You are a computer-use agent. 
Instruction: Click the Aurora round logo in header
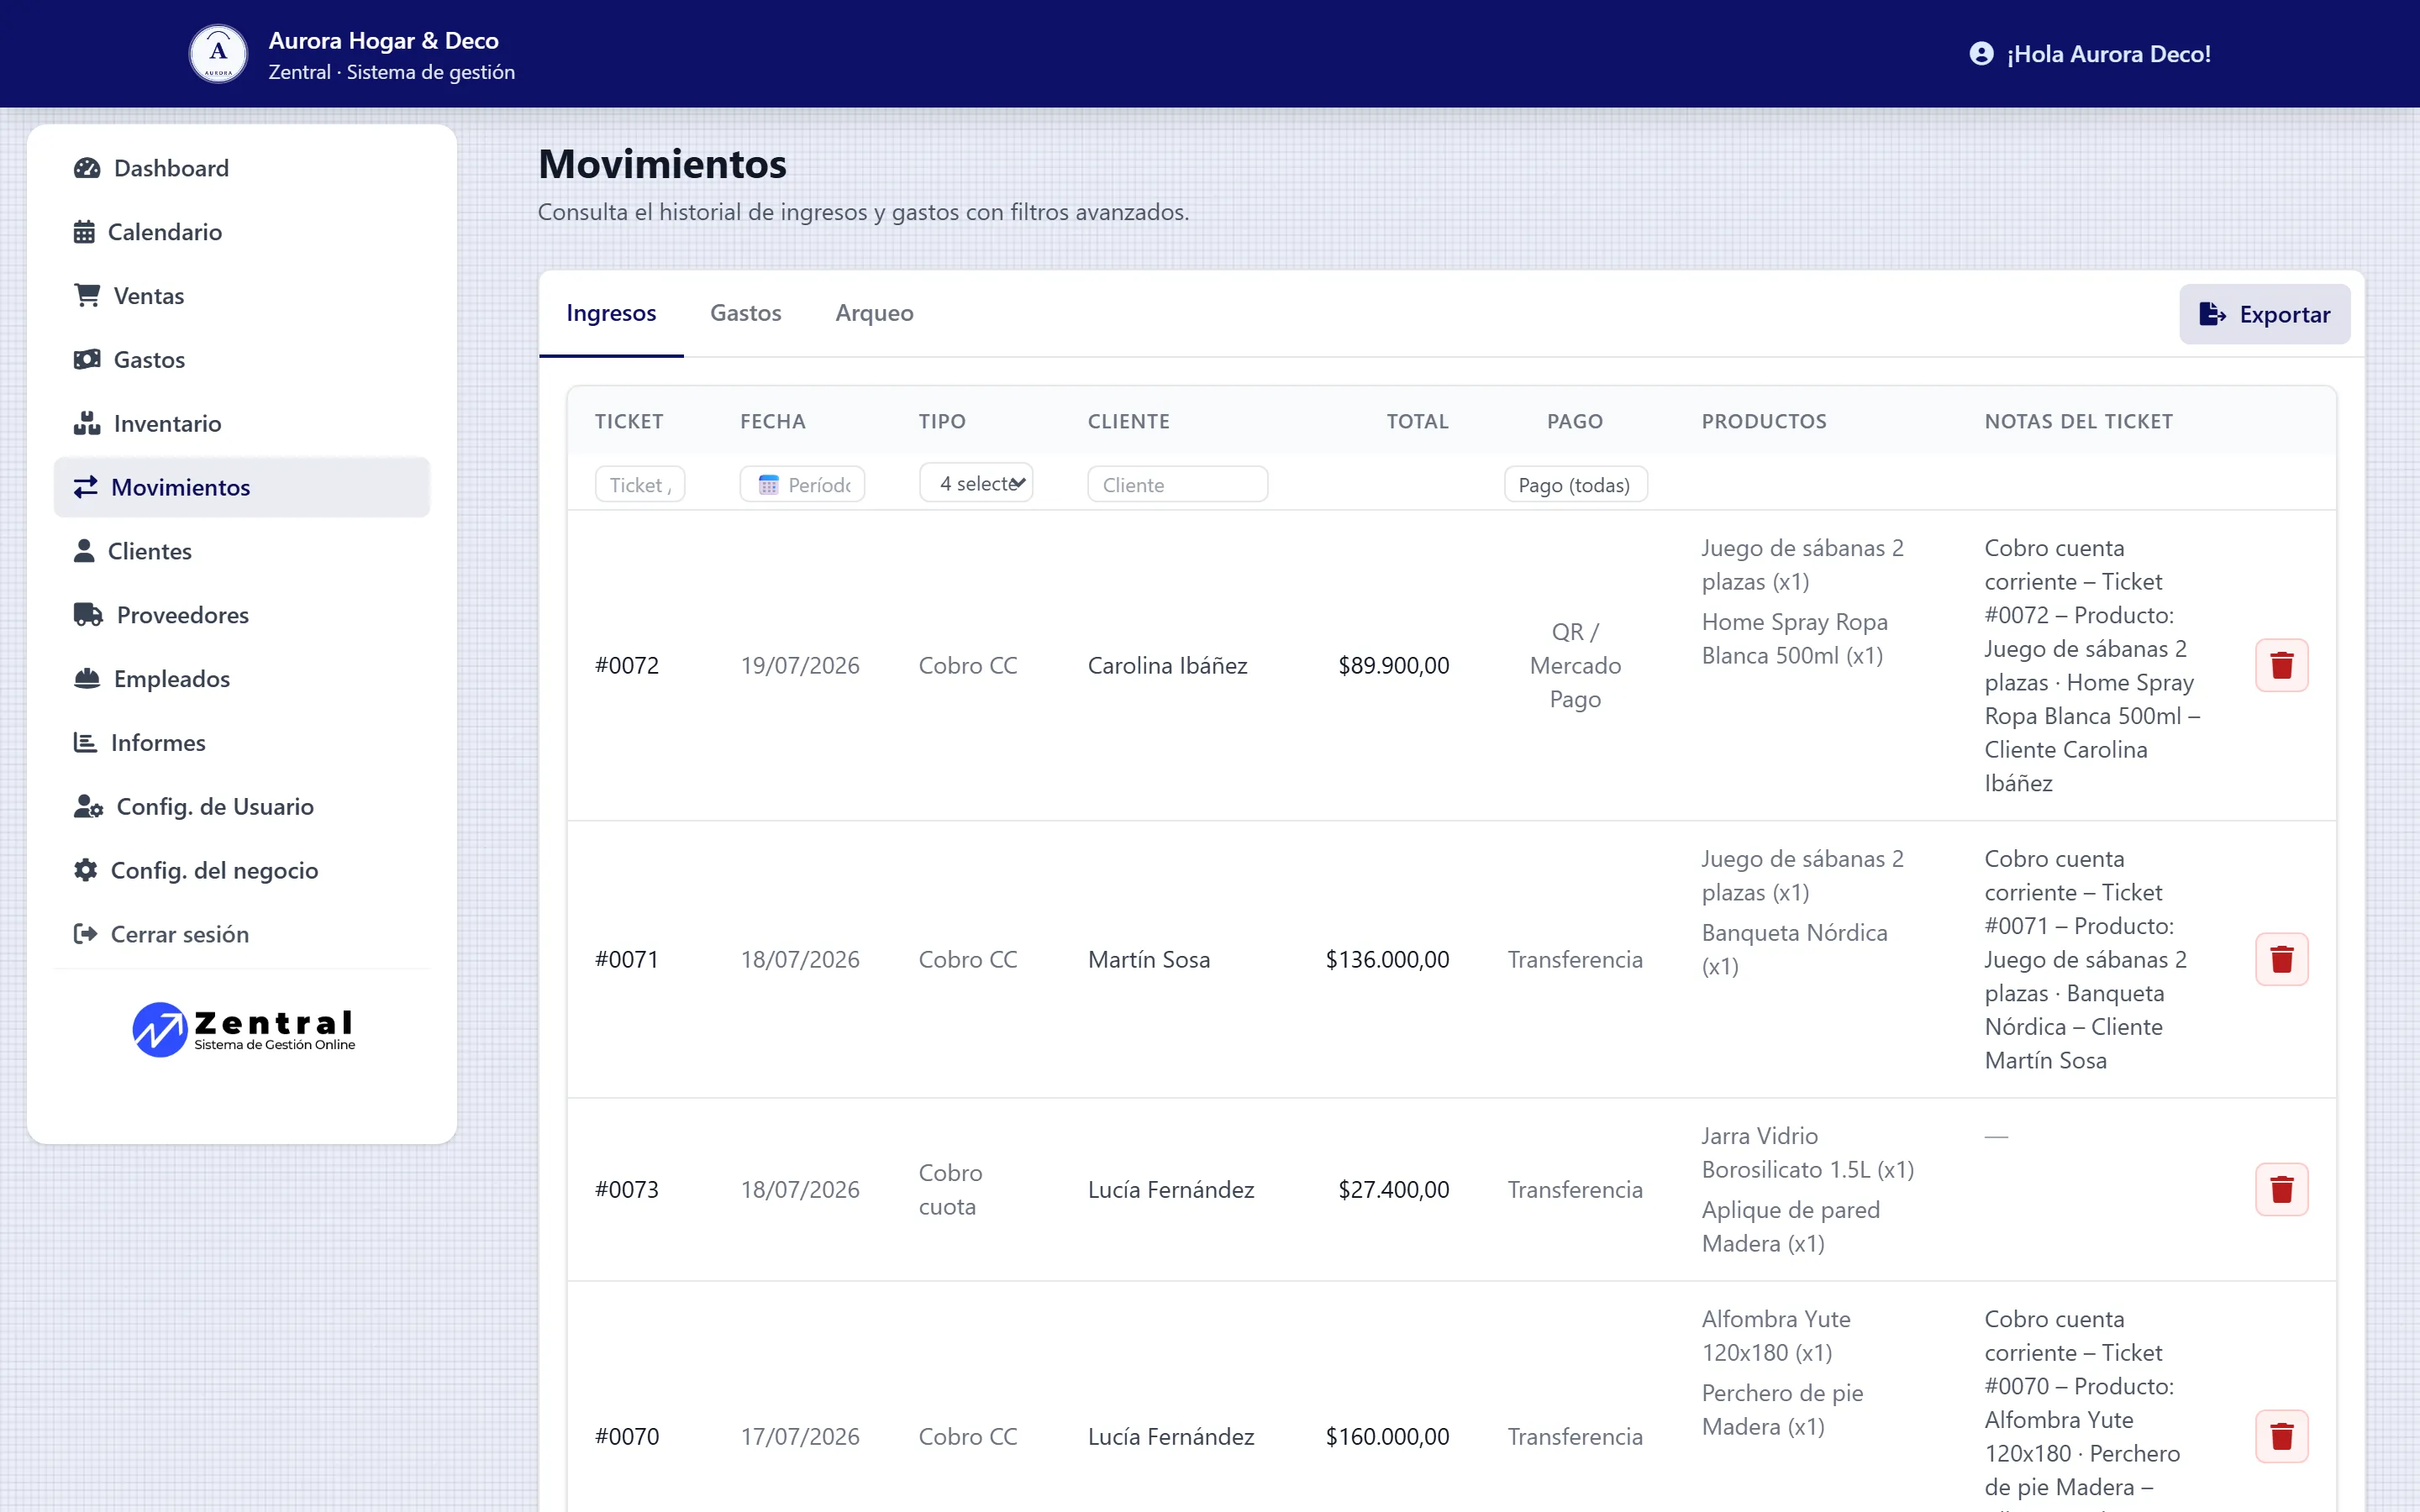pyautogui.click(x=218, y=54)
